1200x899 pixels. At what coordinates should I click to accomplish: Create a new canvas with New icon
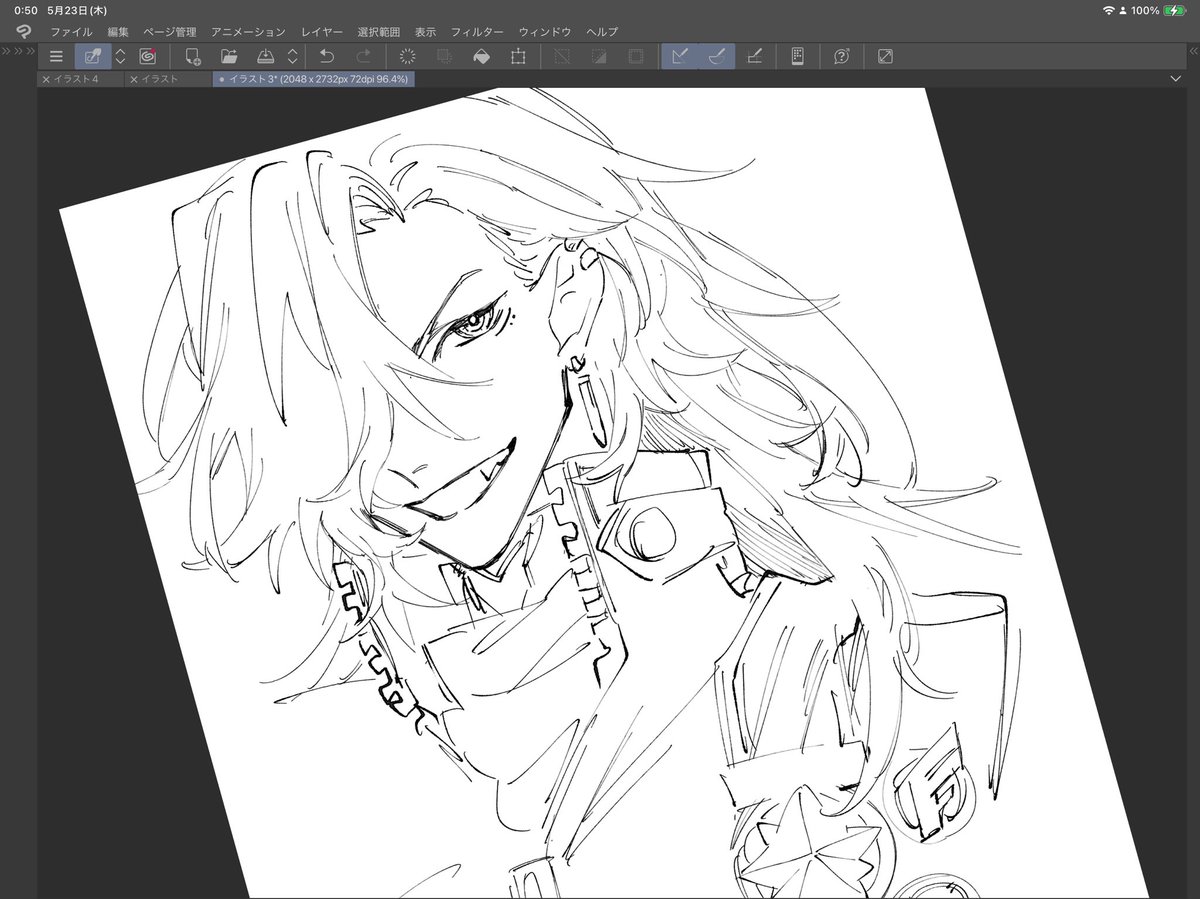tap(193, 56)
